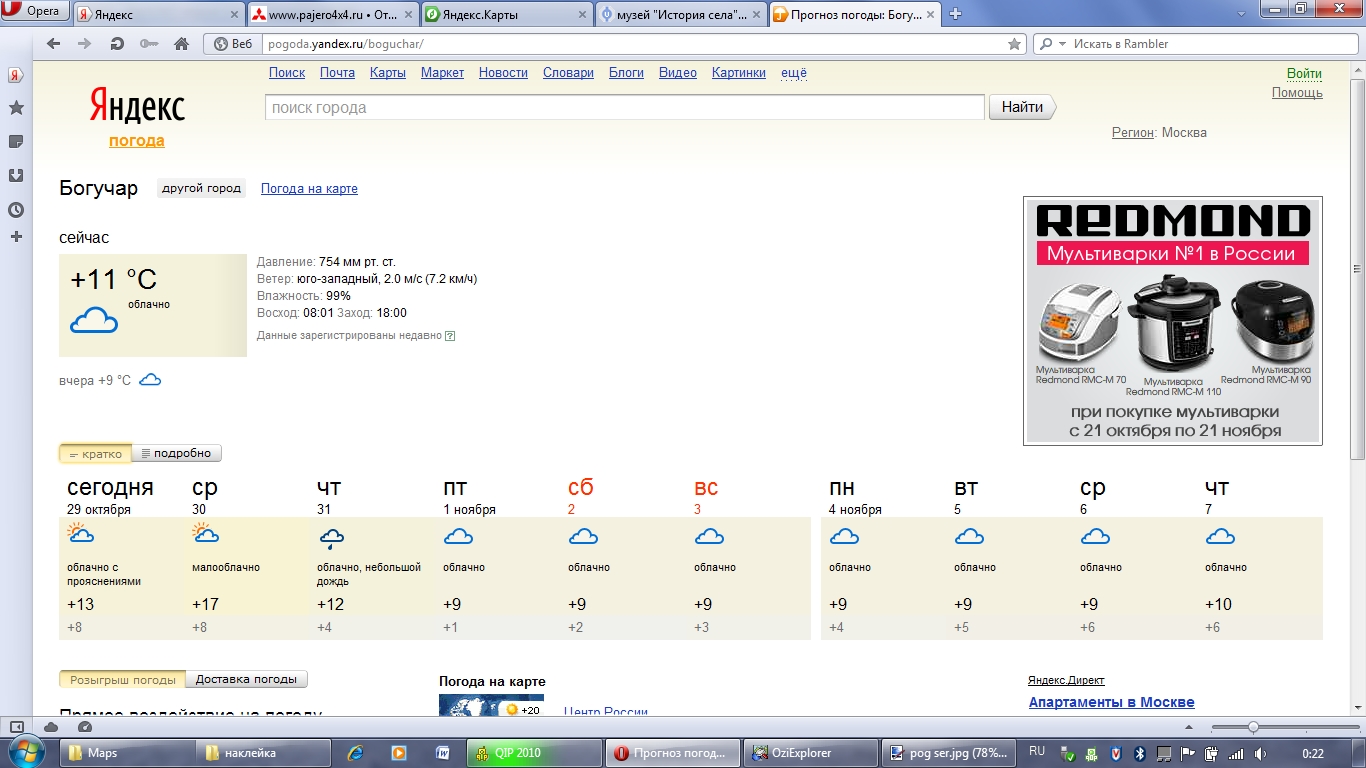Open a new tab with the plus button
The image size is (1366, 768).
click(955, 14)
